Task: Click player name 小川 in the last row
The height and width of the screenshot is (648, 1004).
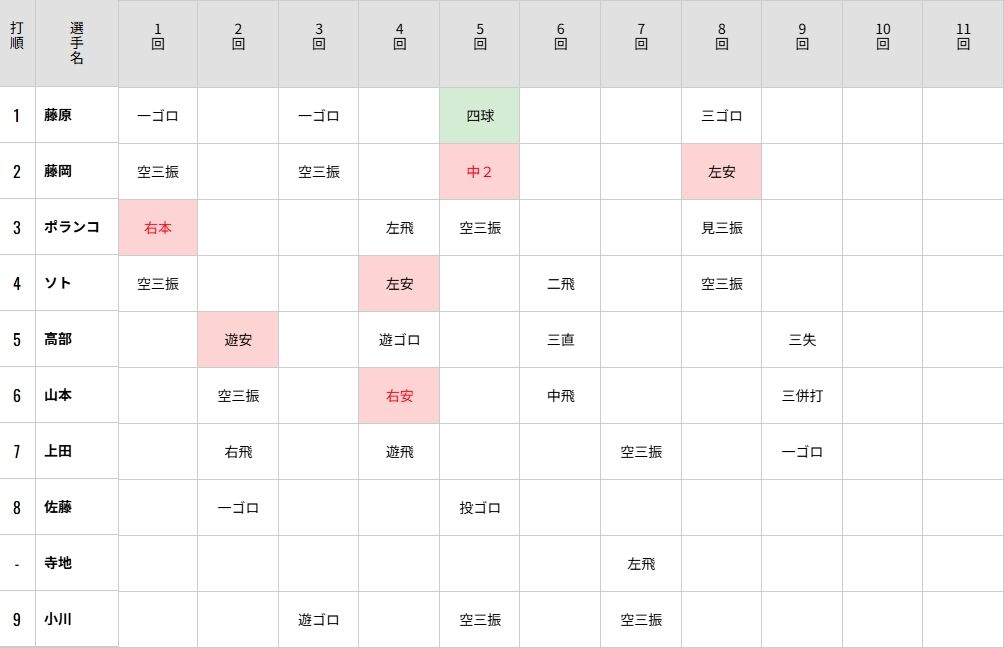Action: tap(58, 619)
